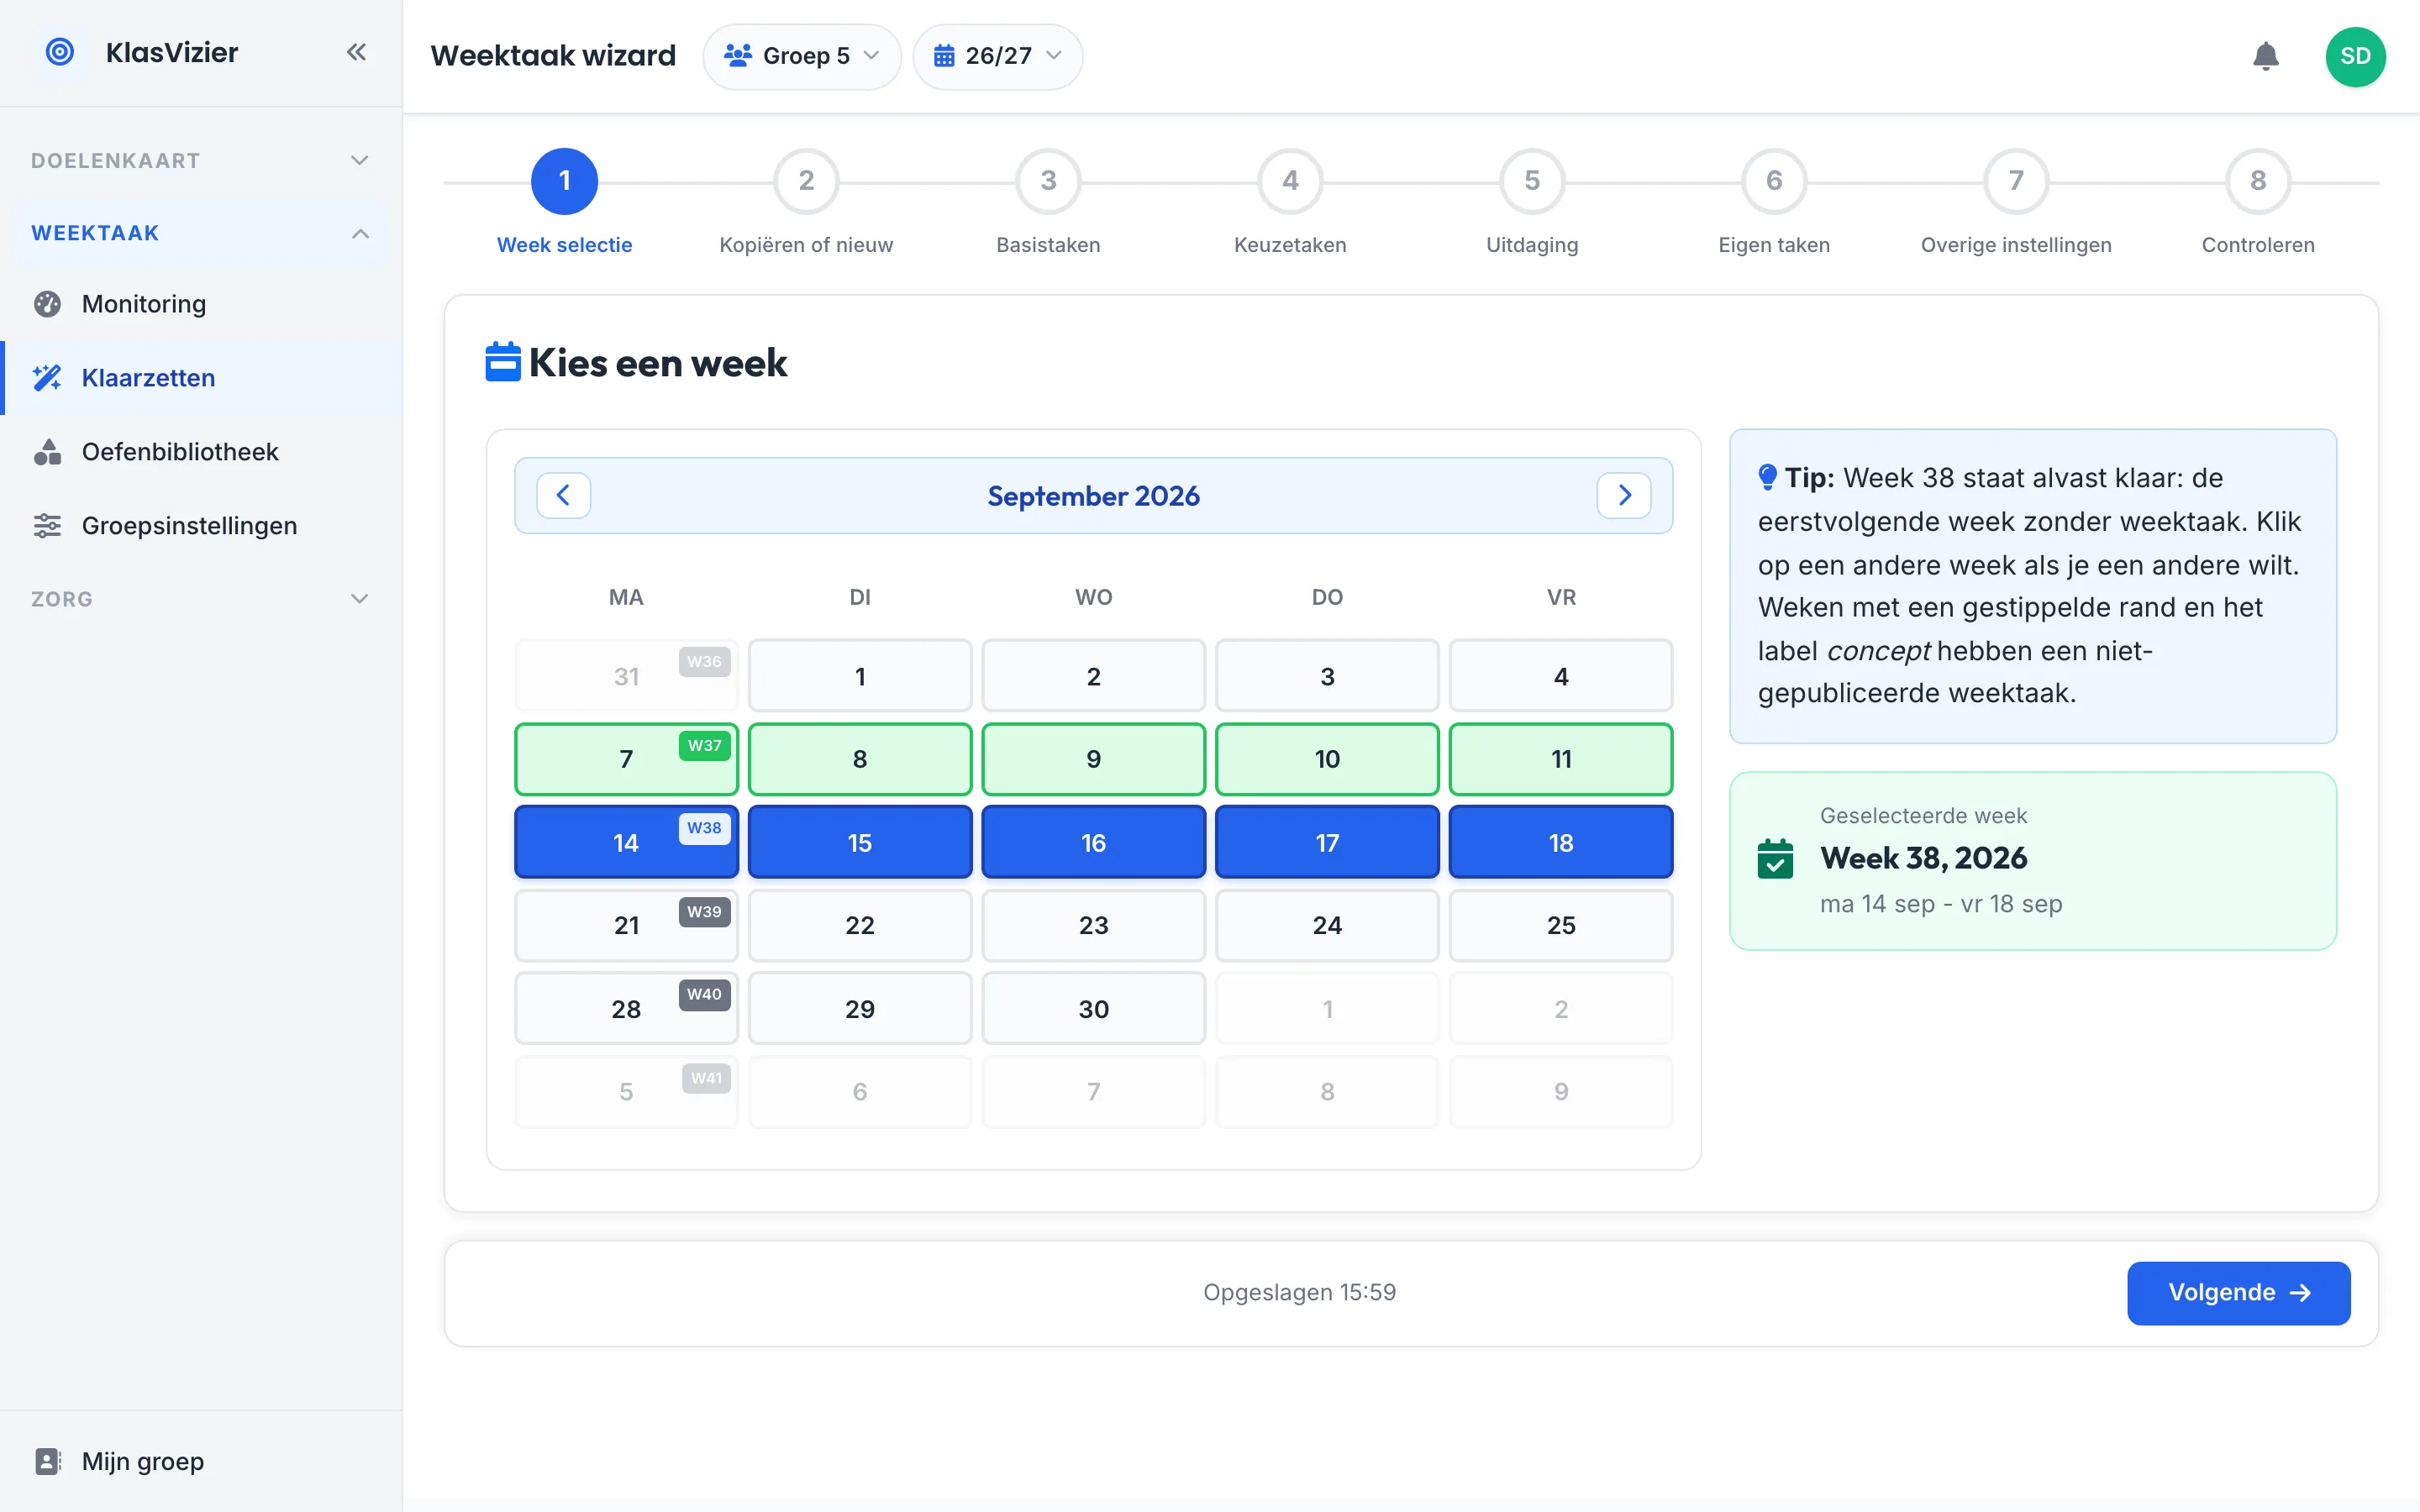Open the 26/27 school year dropdown
Image resolution: width=2420 pixels, height=1512 pixels.
point(997,56)
